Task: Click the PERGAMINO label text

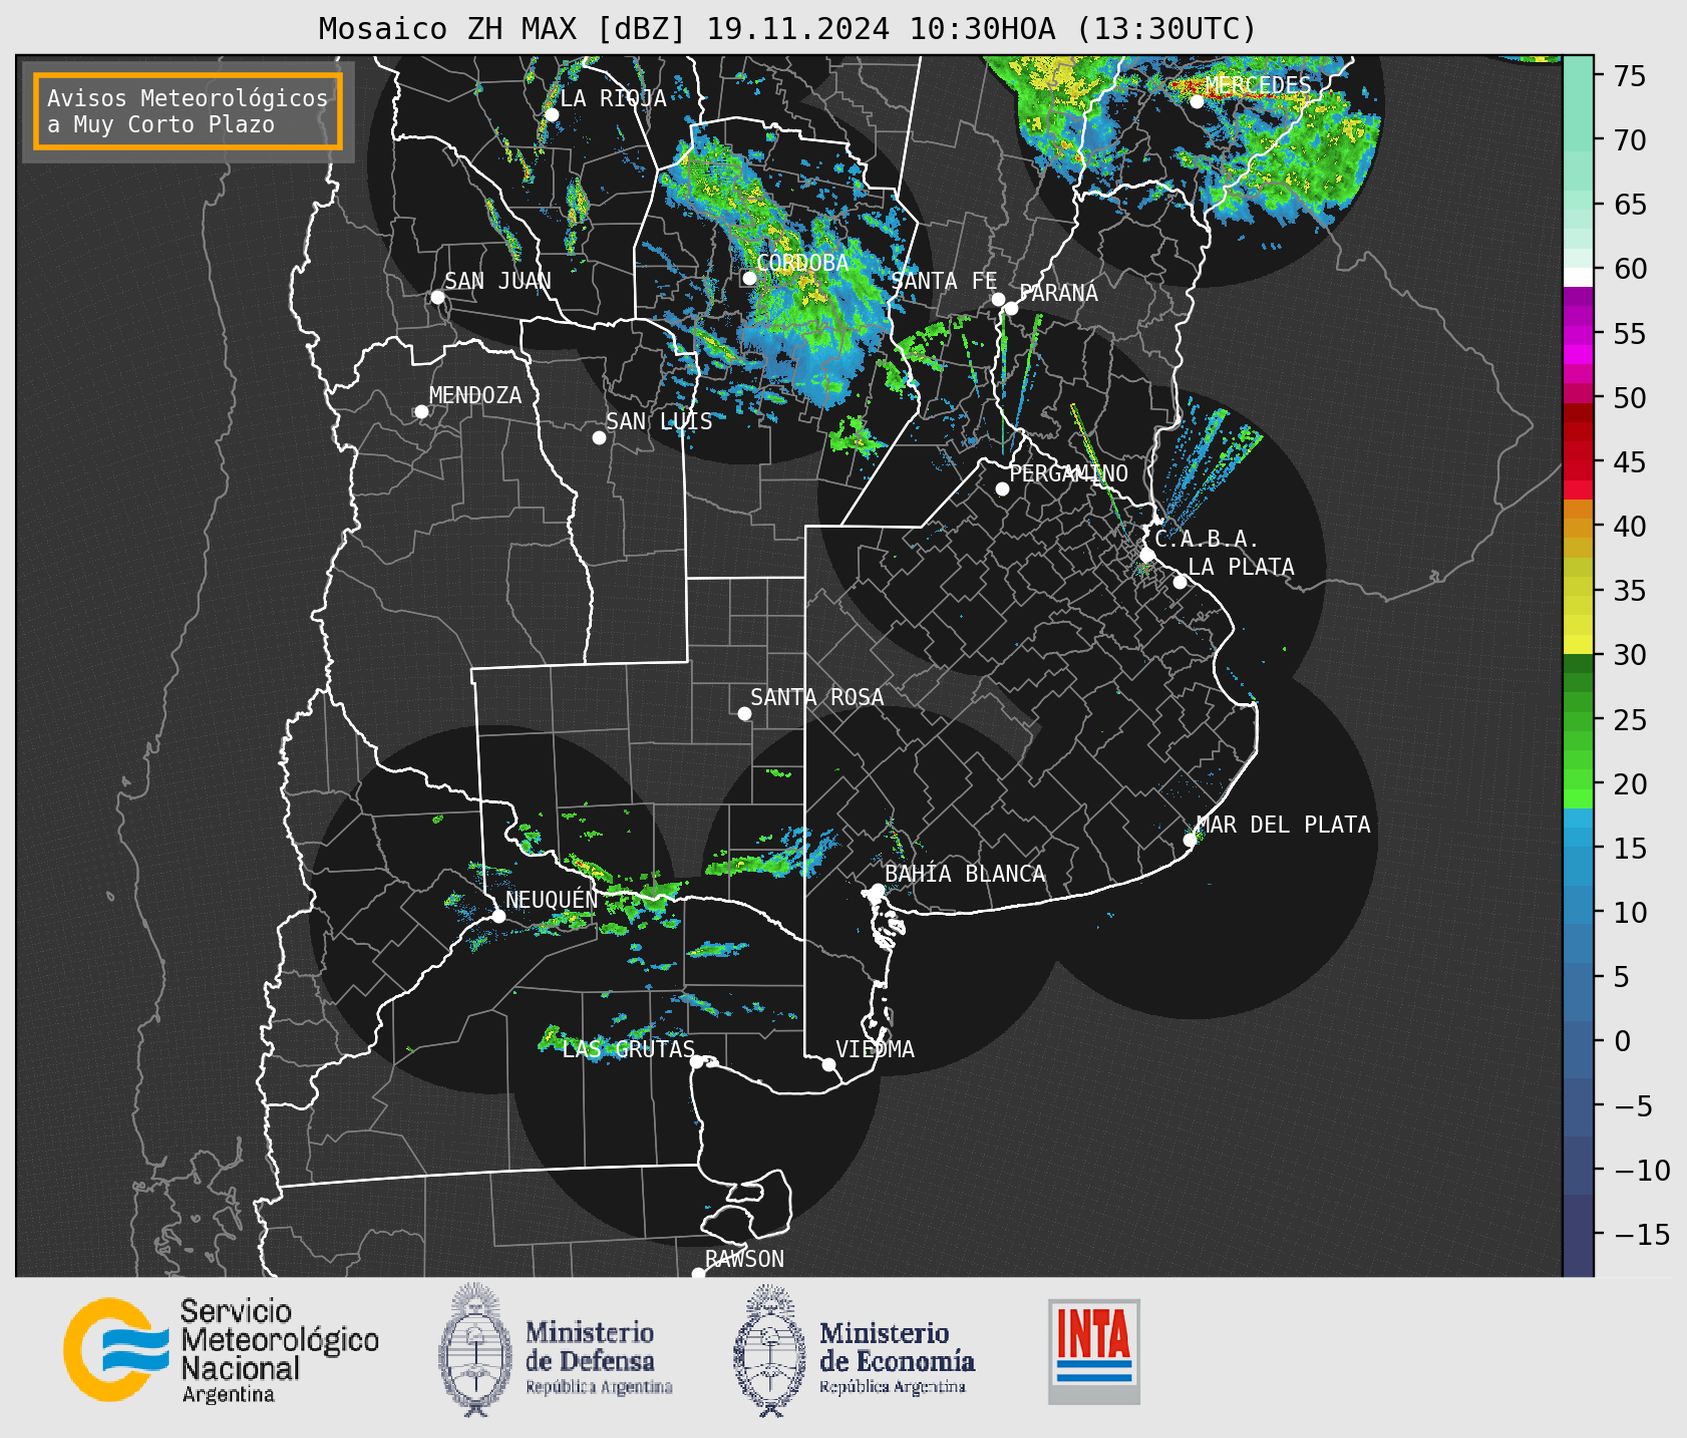Action: tap(1068, 473)
